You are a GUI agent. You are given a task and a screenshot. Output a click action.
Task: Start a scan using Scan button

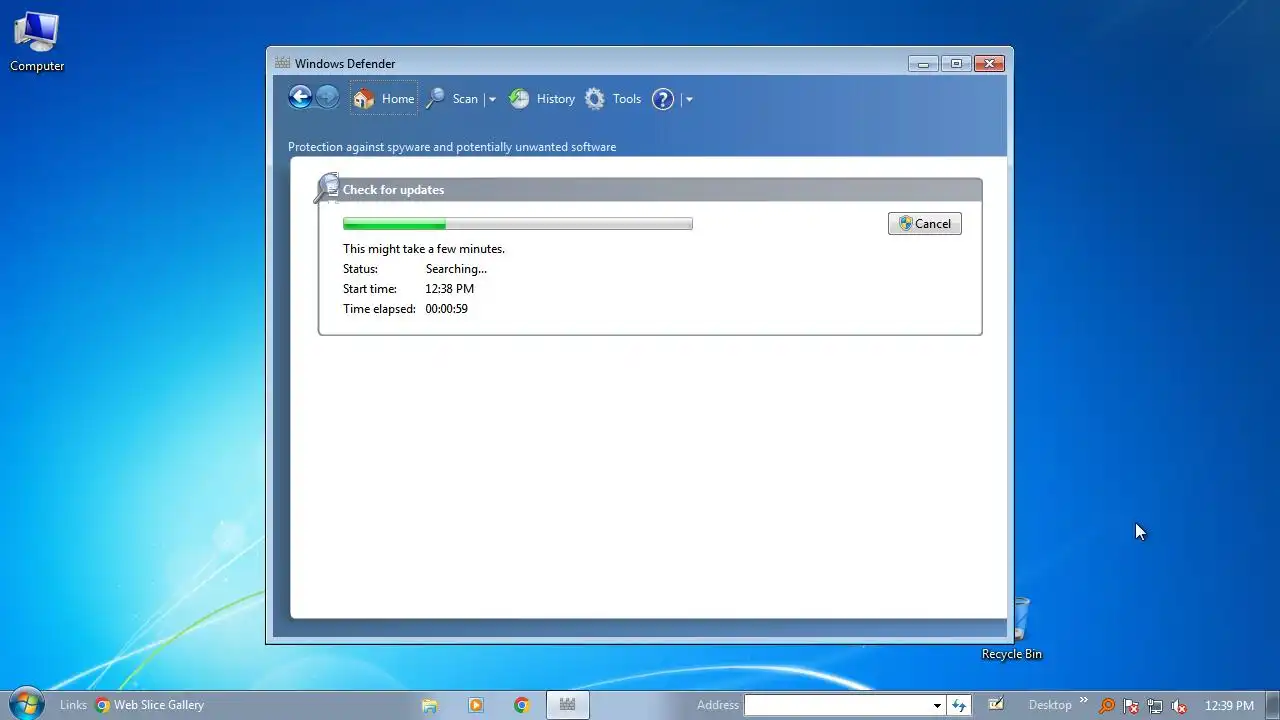coord(452,99)
